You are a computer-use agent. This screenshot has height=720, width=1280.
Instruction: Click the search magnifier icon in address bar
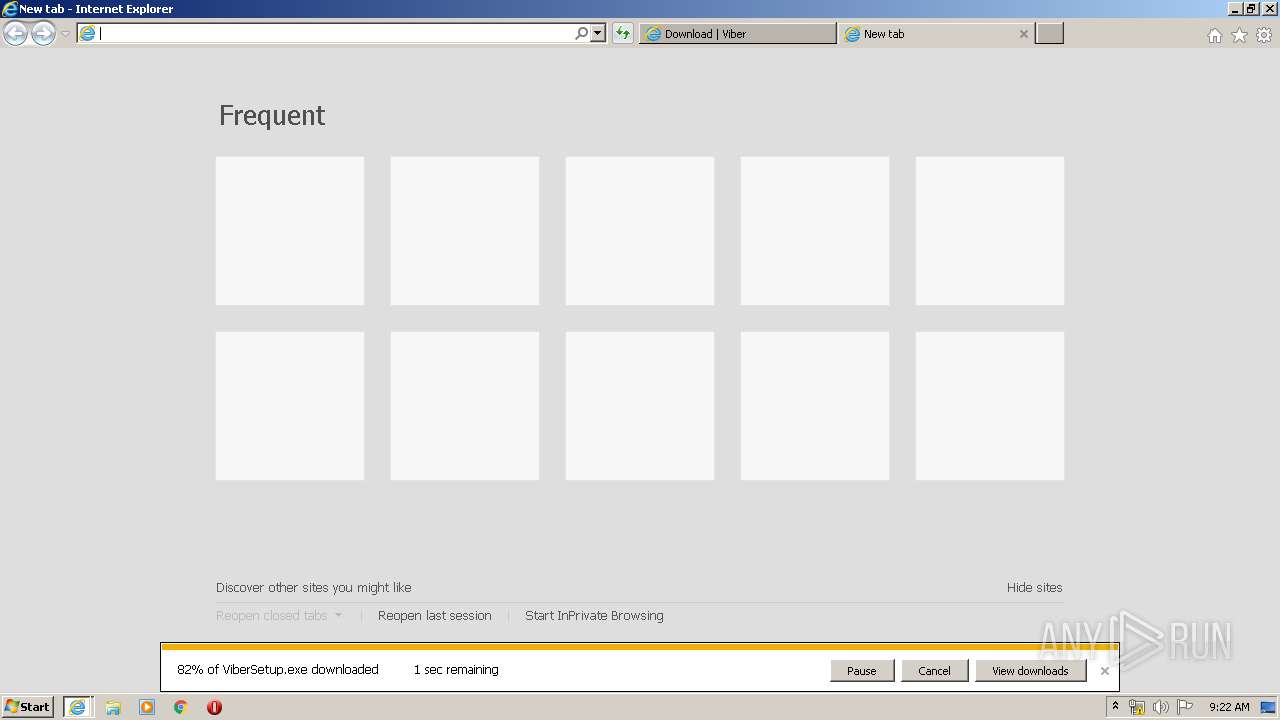pos(581,33)
